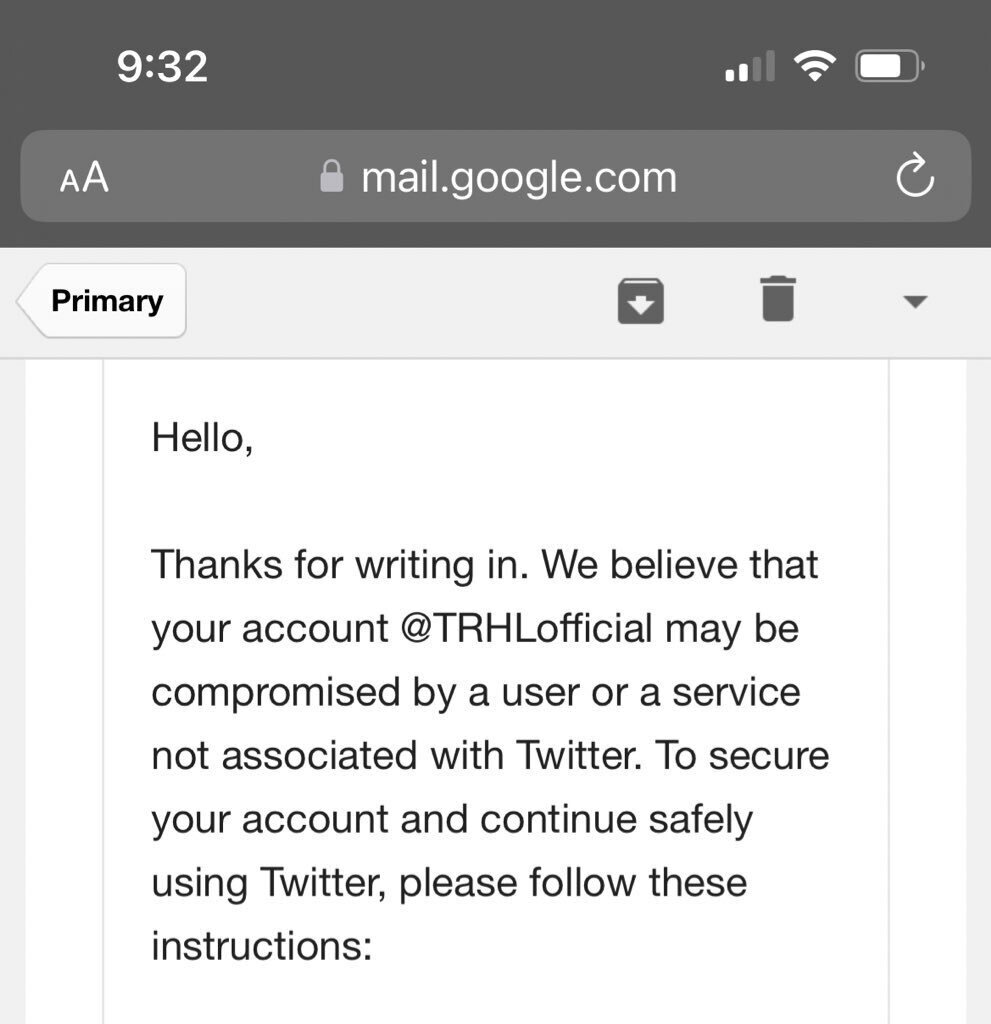Go back to the Primary inbox

(x=104, y=301)
